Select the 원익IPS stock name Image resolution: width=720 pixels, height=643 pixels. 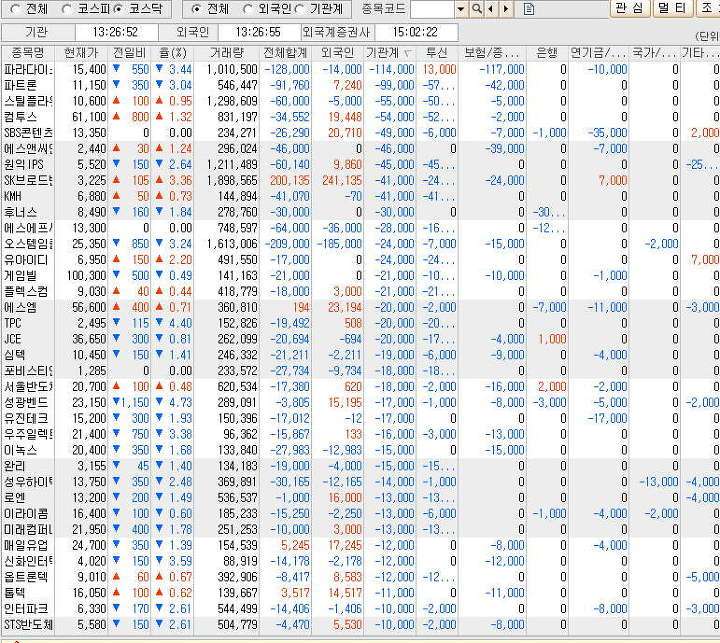coord(23,164)
